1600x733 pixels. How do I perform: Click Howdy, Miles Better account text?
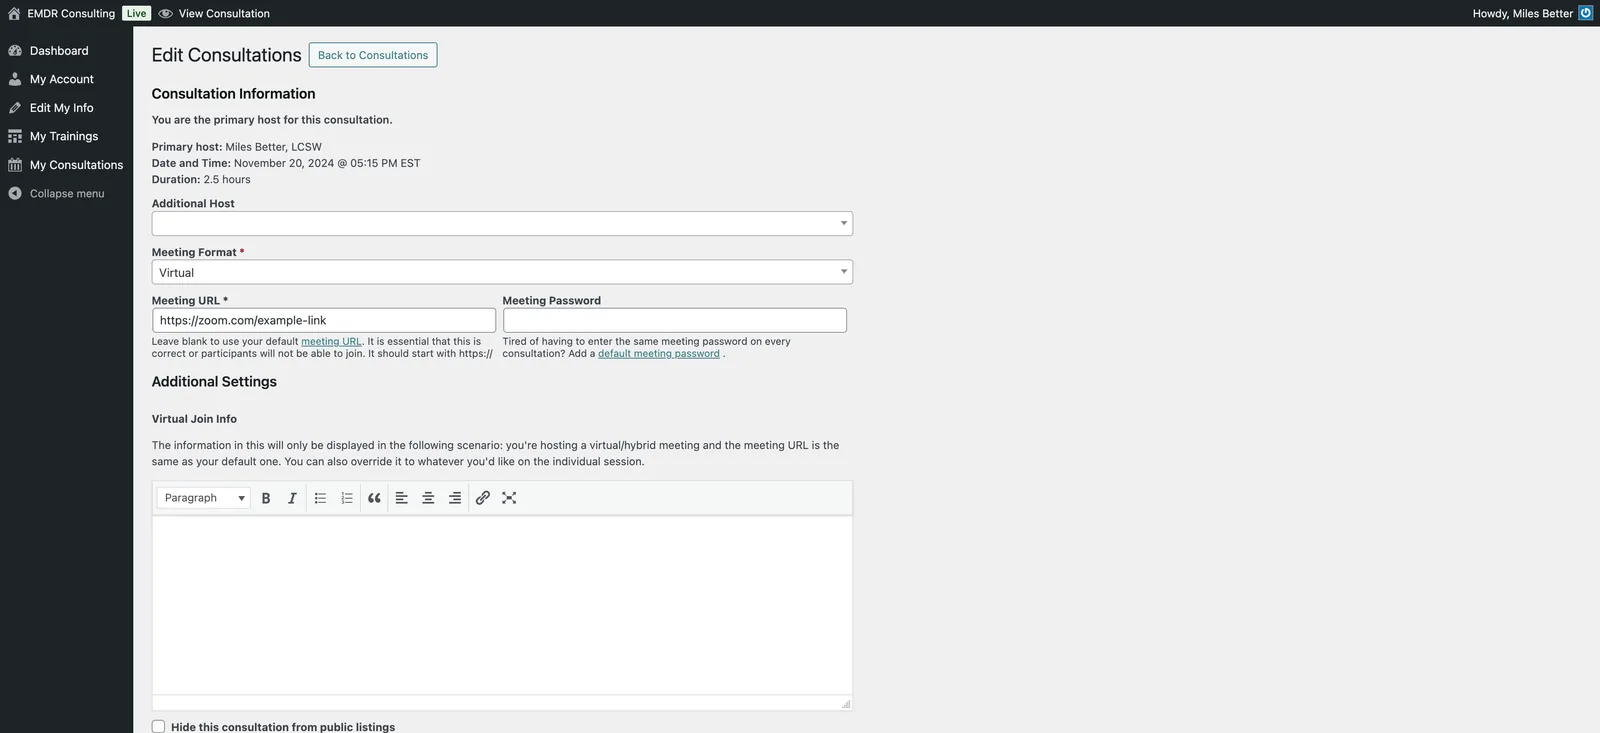(1522, 14)
